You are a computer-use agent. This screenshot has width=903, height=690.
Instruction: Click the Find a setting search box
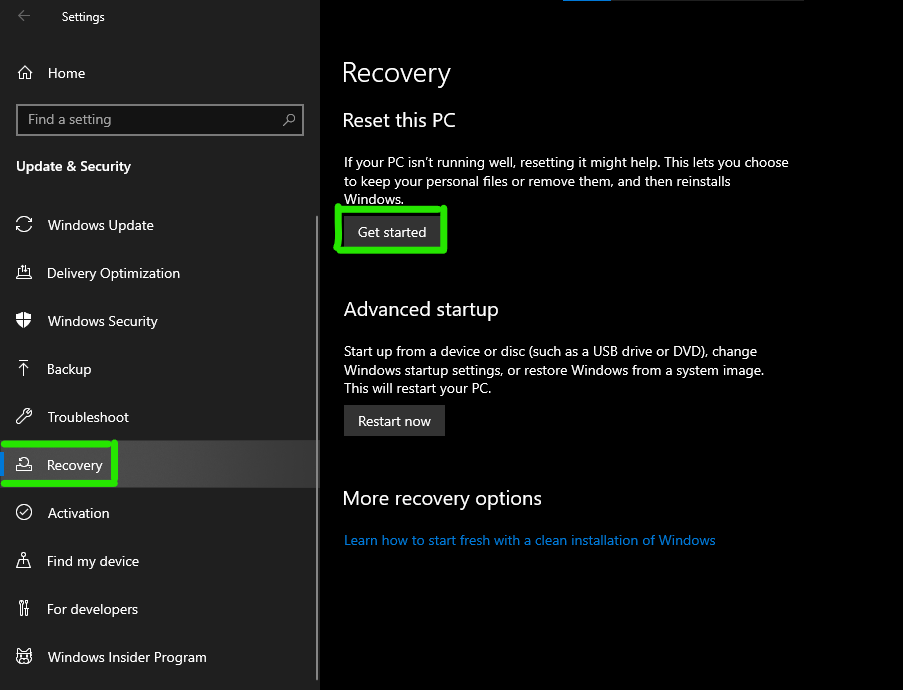point(160,120)
